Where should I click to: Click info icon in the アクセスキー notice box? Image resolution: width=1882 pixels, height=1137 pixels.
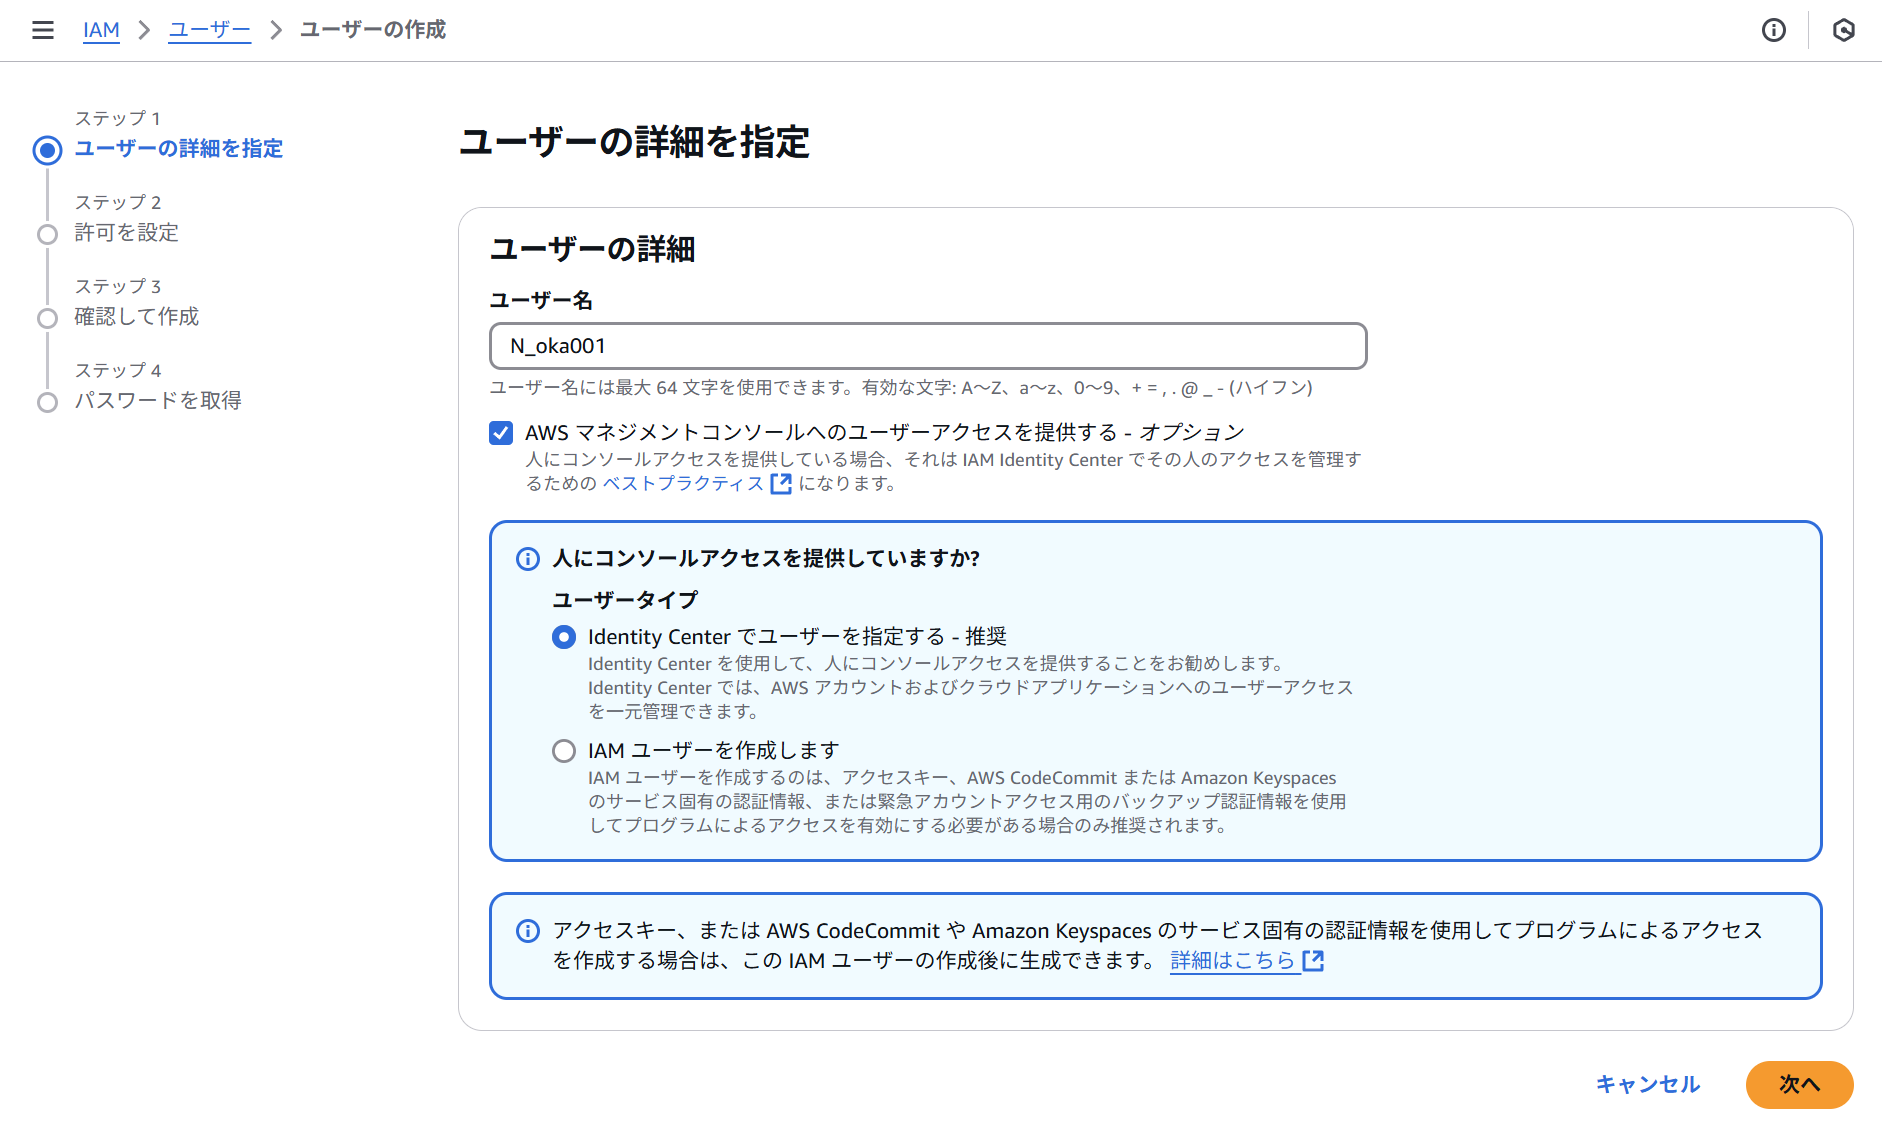(x=527, y=931)
